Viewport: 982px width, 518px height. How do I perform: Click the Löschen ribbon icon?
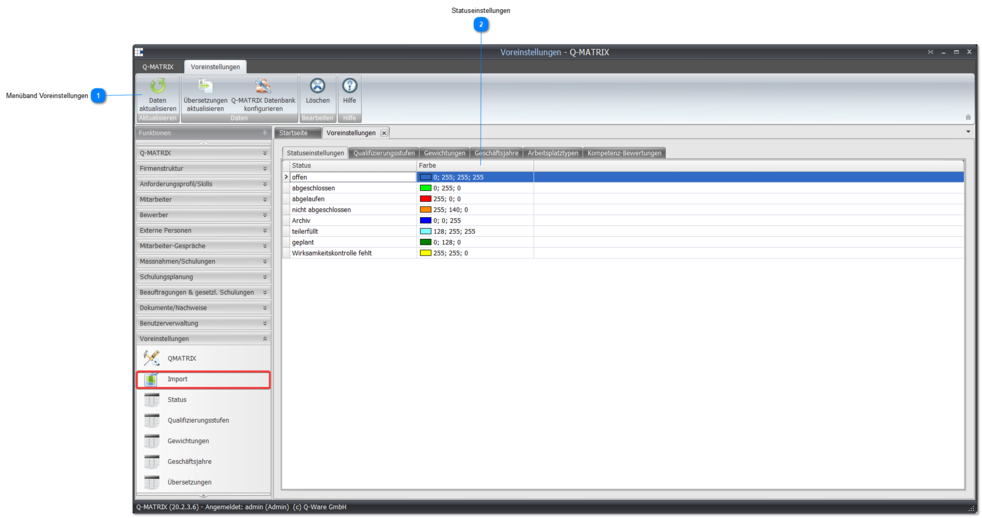318,86
